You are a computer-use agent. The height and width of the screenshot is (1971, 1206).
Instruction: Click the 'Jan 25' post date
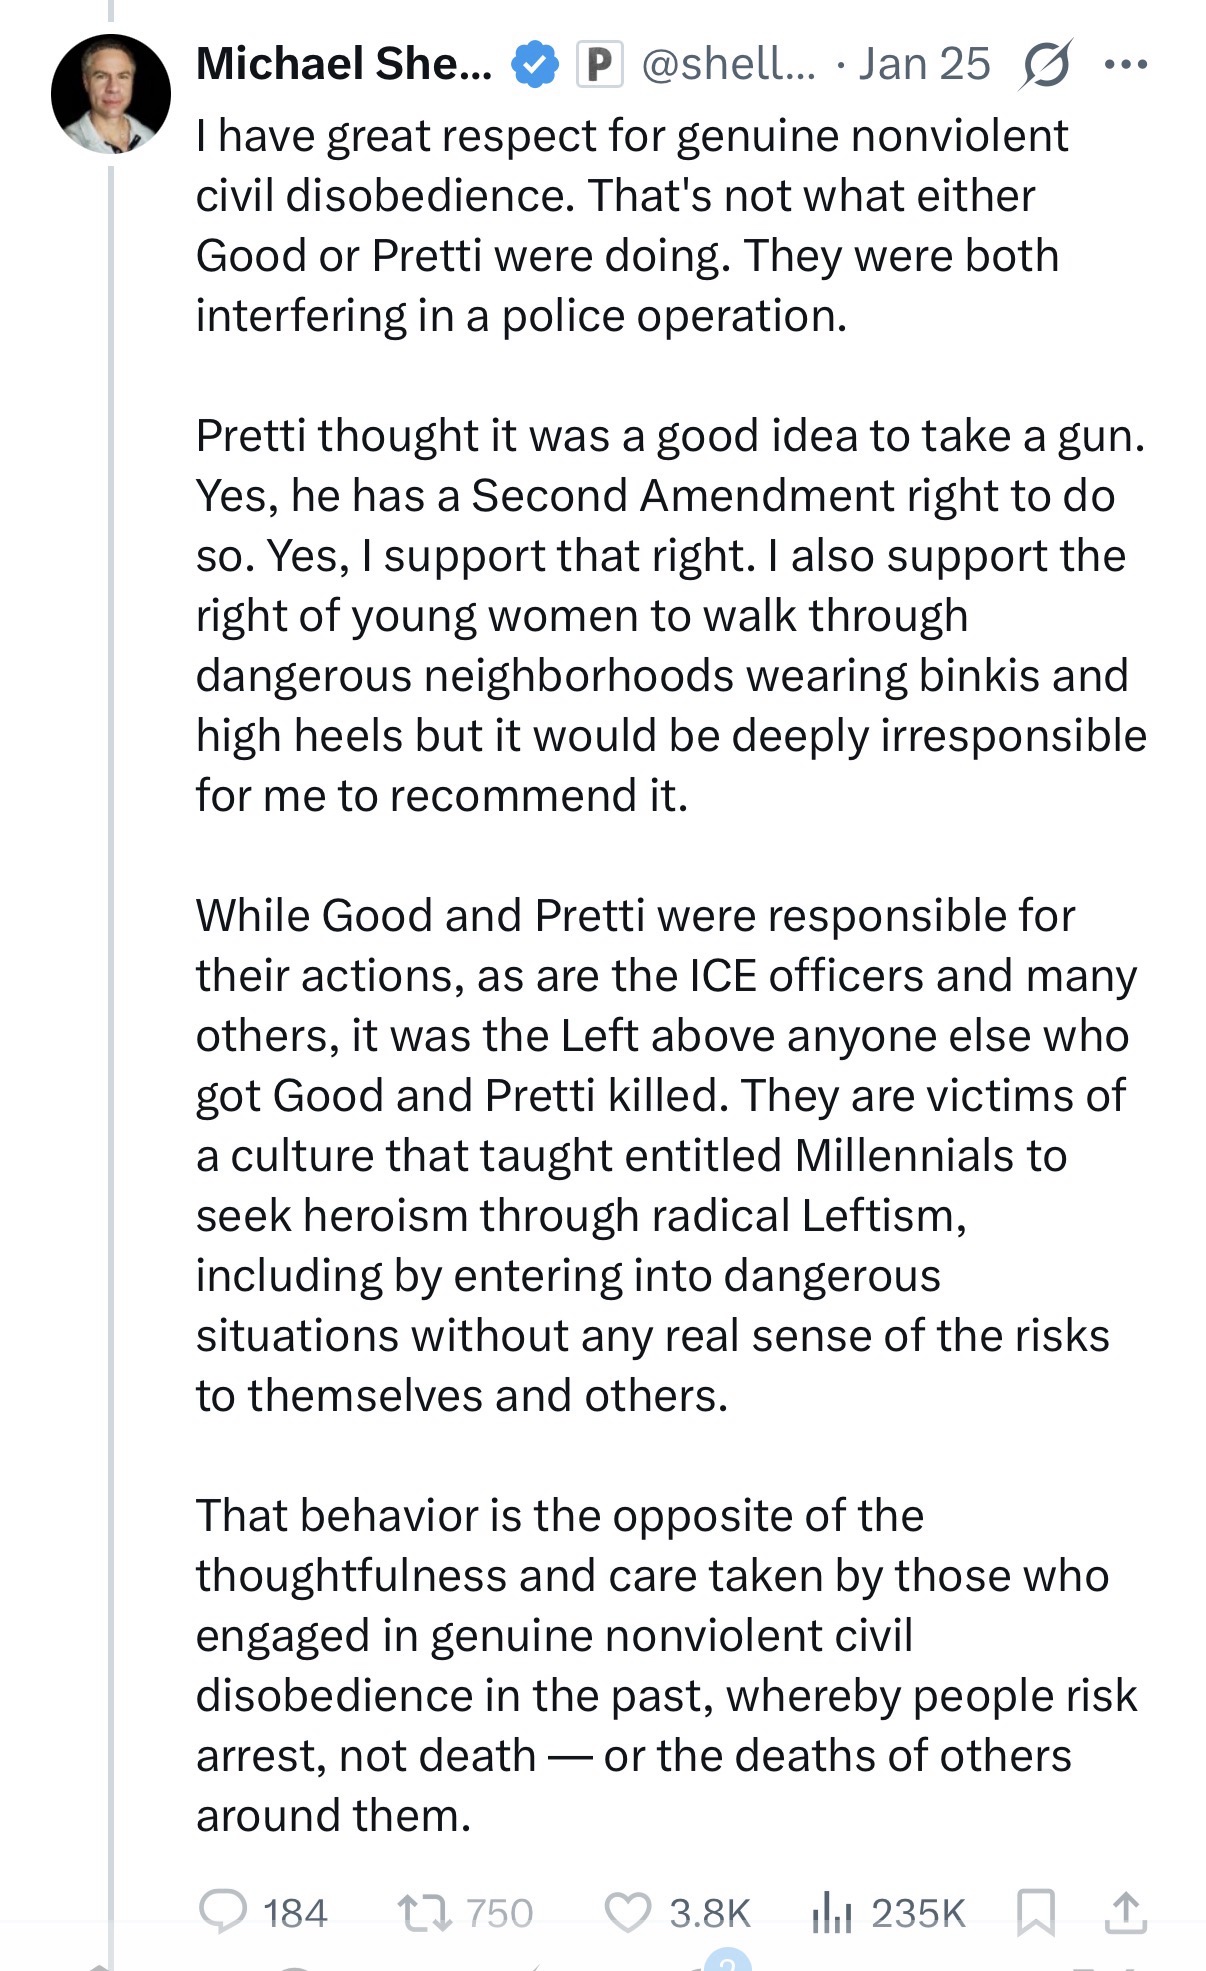pos(924,65)
